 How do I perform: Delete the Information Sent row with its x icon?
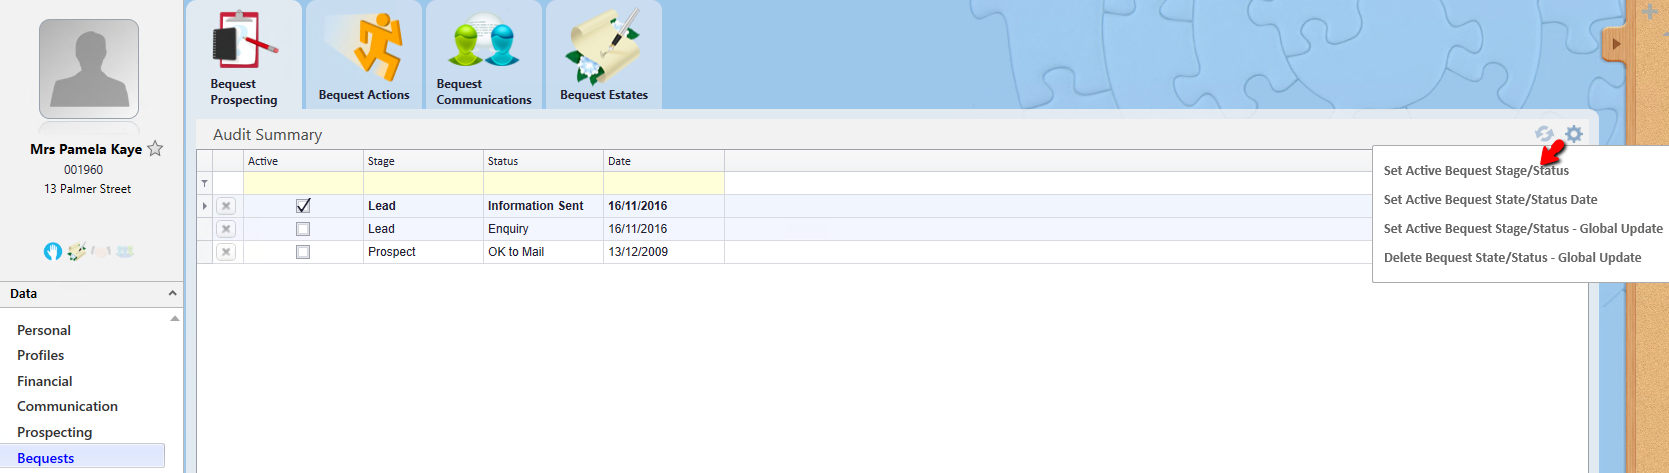(227, 206)
